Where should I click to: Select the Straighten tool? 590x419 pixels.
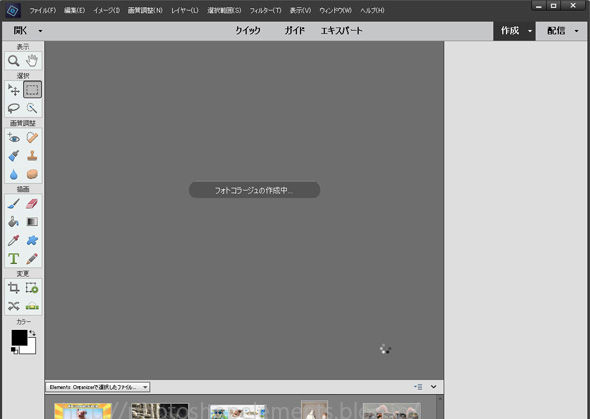(32, 306)
